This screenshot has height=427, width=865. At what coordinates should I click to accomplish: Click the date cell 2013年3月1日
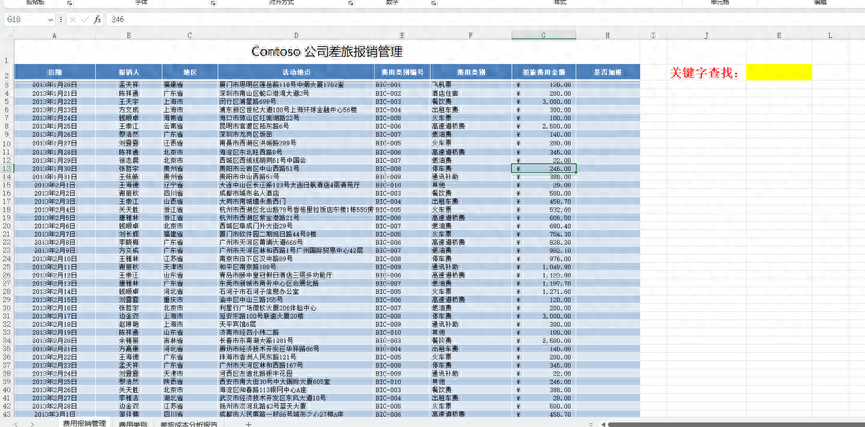point(55,414)
